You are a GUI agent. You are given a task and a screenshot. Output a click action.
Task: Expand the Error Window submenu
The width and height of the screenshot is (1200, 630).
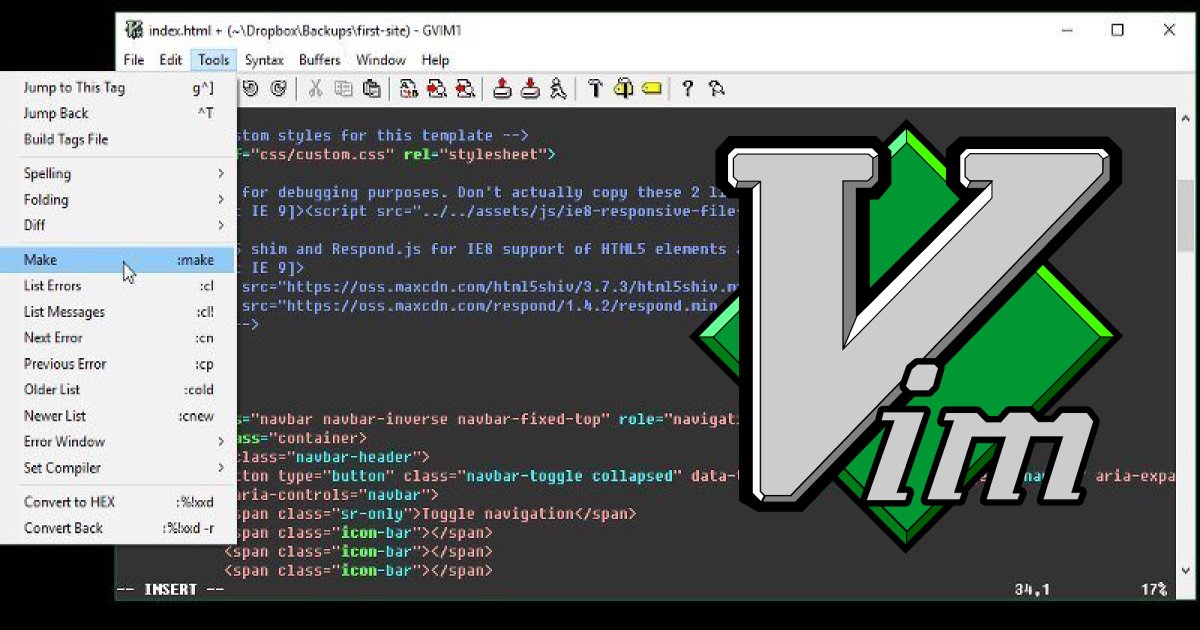pos(118,442)
